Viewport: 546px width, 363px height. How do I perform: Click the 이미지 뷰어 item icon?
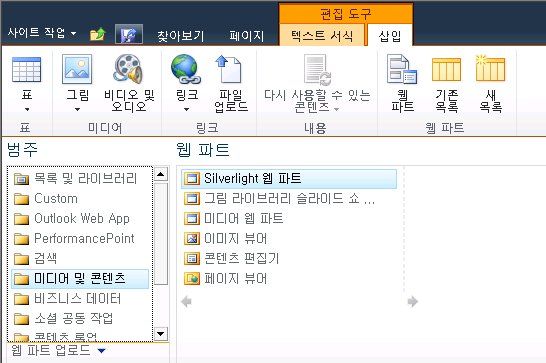click(x=192, y=239)
